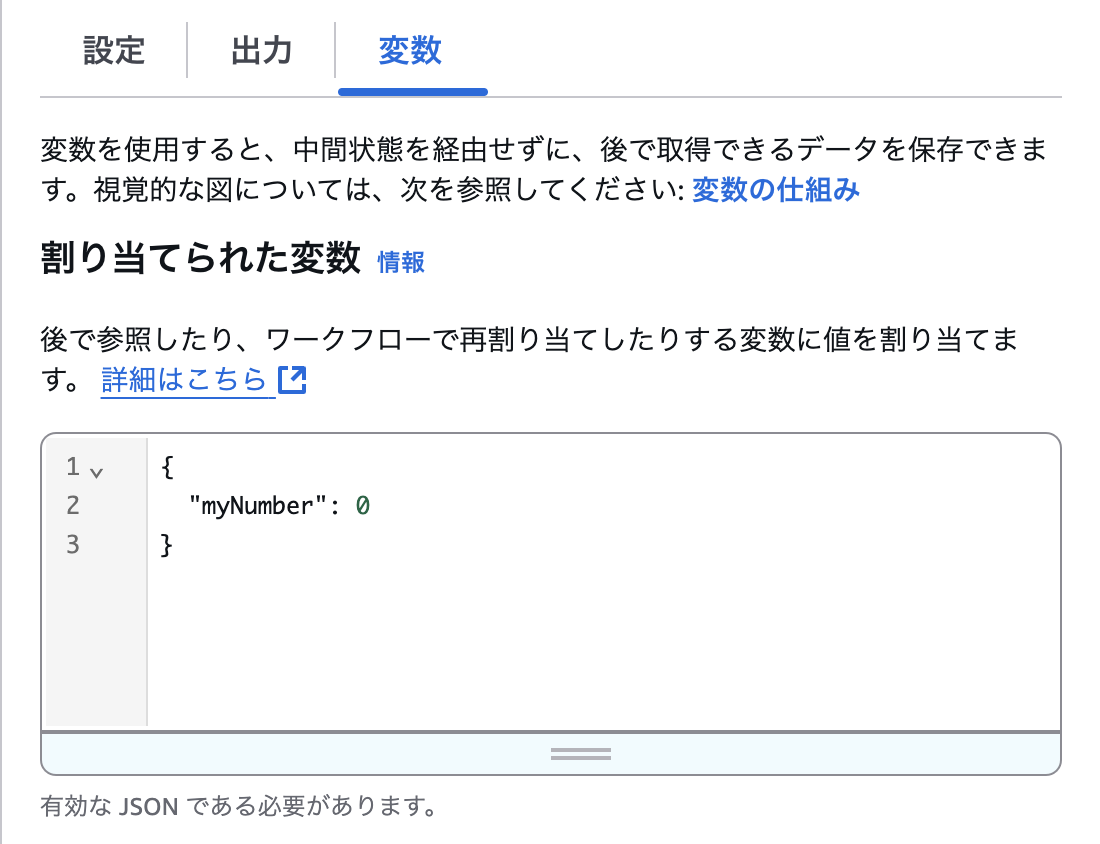The image size is (1100, 844).
Task: Collapse line 1 with the gutter chevron
Action: [x=97, y=468]
